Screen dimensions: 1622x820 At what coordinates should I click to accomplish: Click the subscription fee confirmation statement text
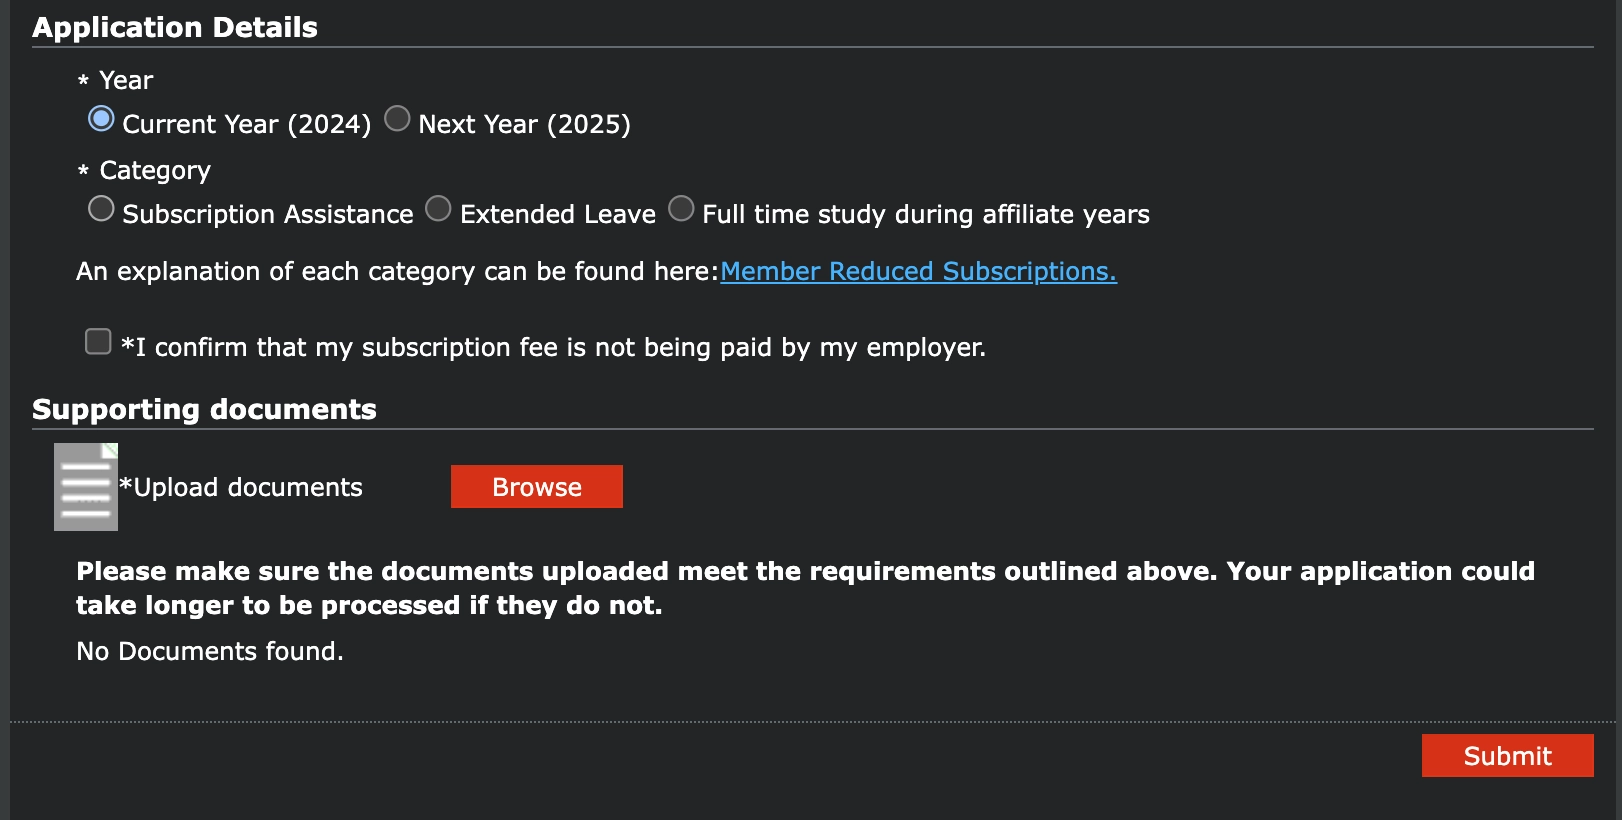point(554,347)
